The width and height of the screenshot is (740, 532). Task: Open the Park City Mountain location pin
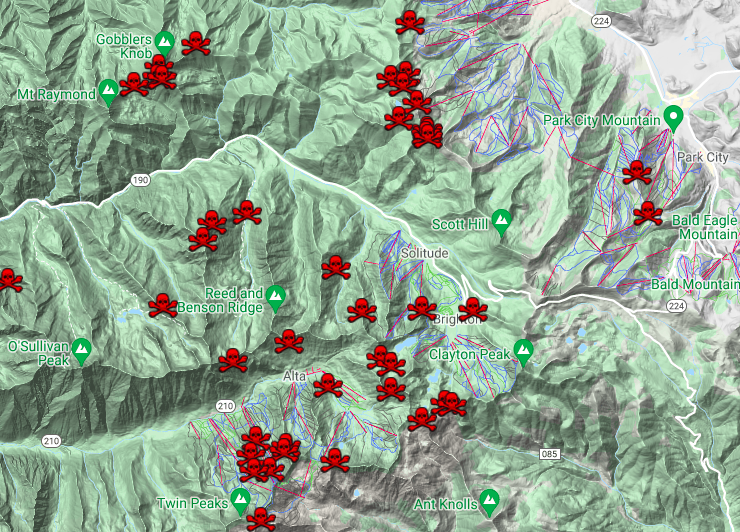[x=674, y=119]
